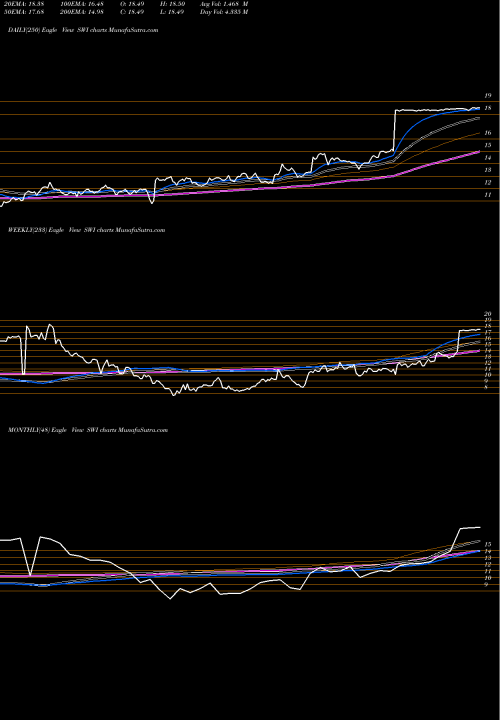Viewport: 500px width, 720px height.
Task: Click the 12 price label on daily chart
Action: click(488, 182)
